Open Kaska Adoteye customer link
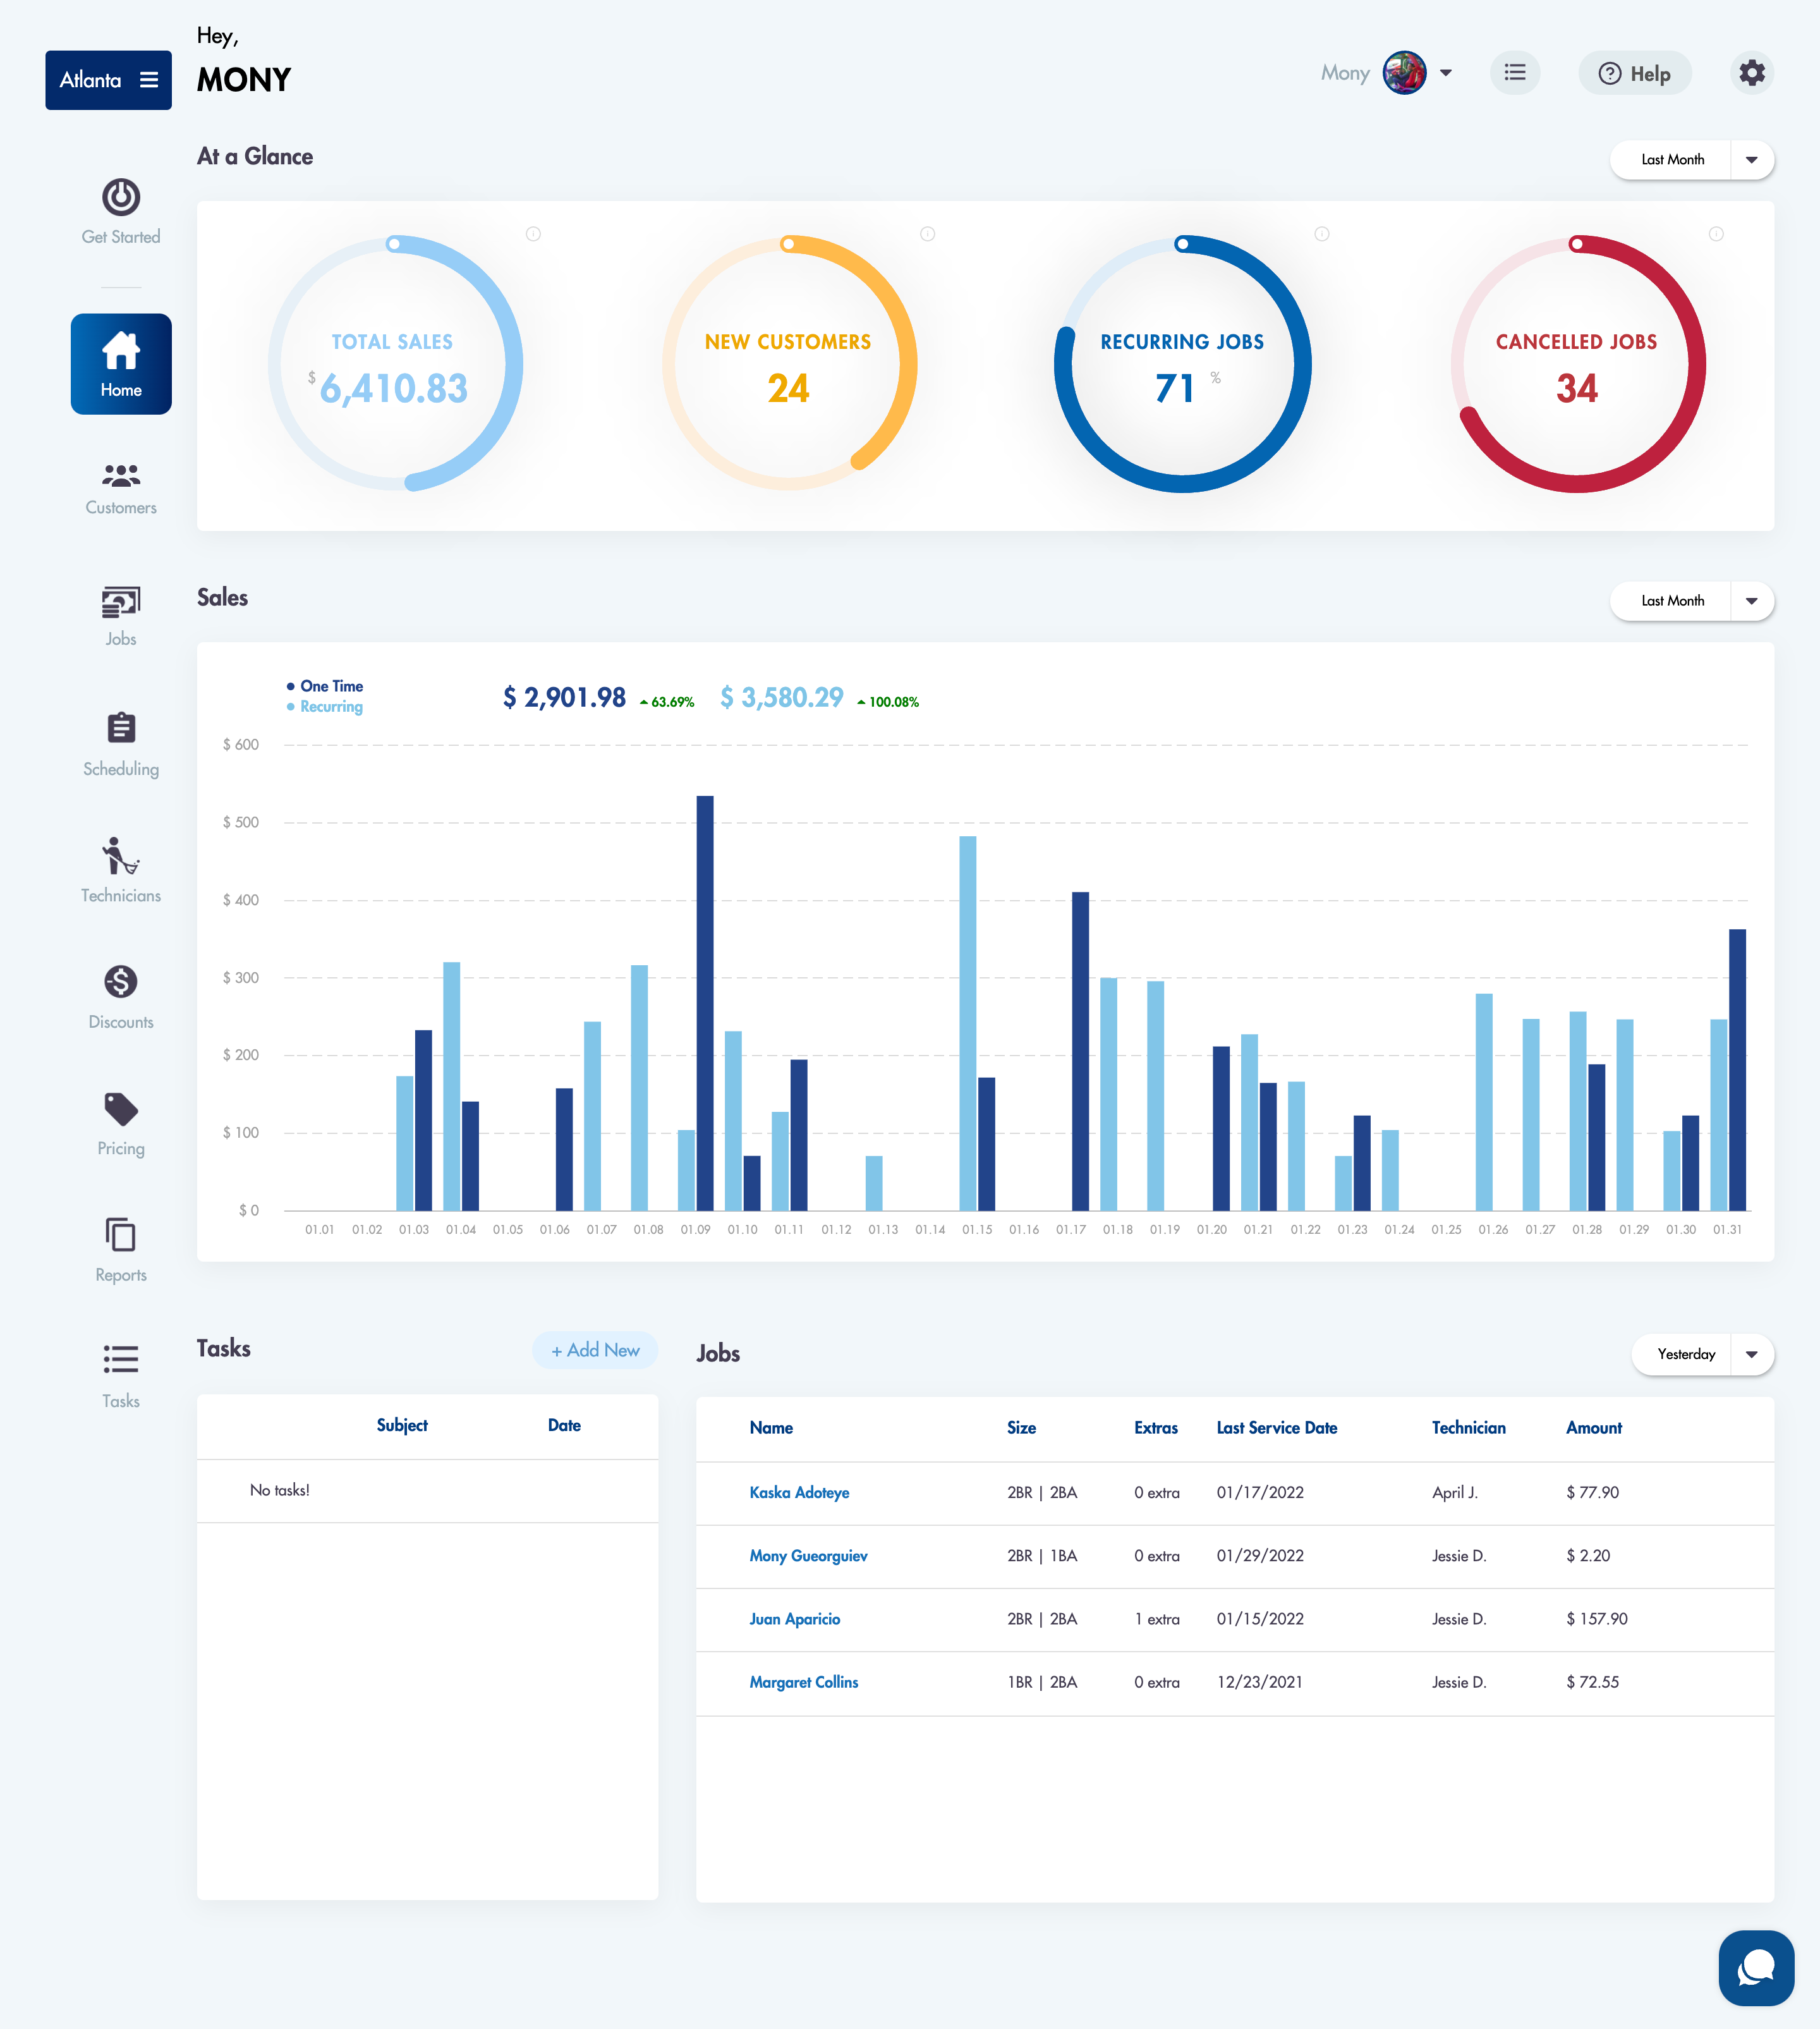Screen dimensions: 1820x2029 coord(799,1492)
